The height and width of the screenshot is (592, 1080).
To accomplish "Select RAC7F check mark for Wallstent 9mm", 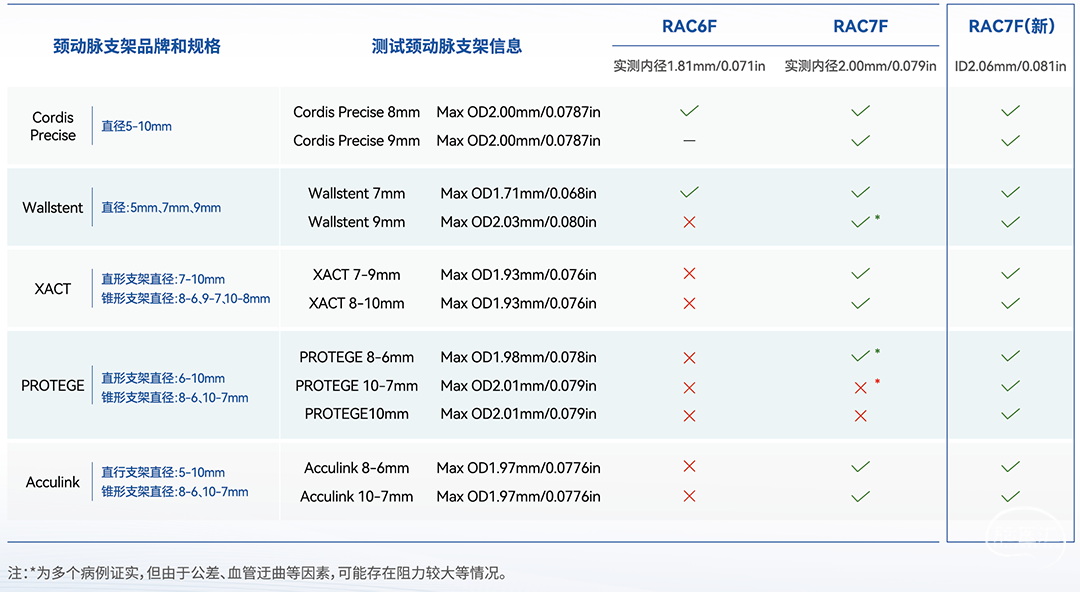I will (x=860, y=222).
